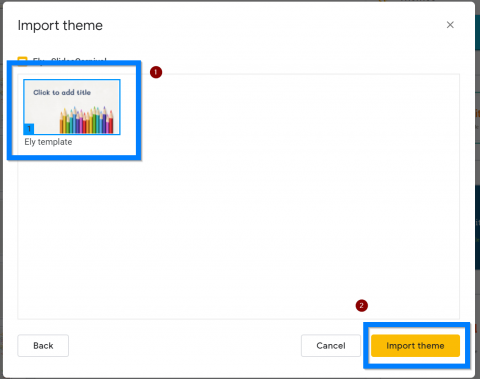Click the yellow Slides file icon
The image size is (480, 379).
[22, 59]
